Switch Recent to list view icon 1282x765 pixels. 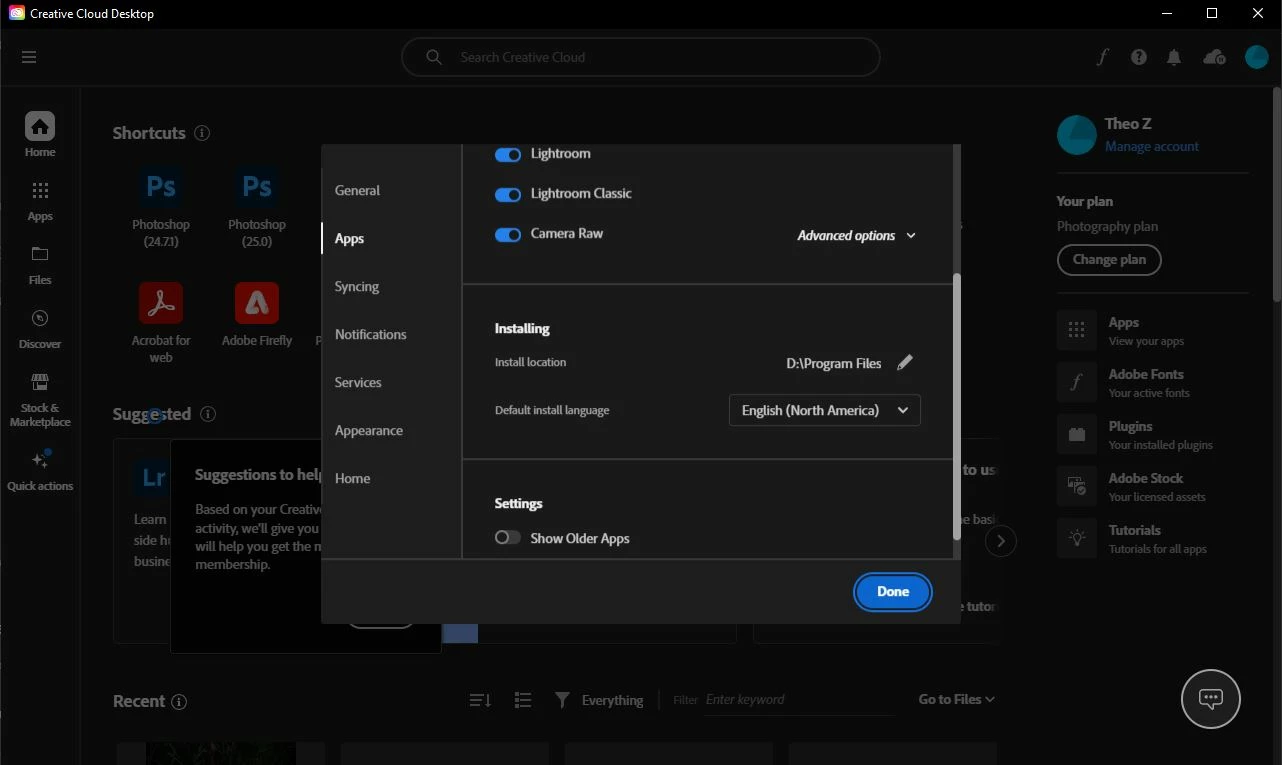tap(522, 700)
